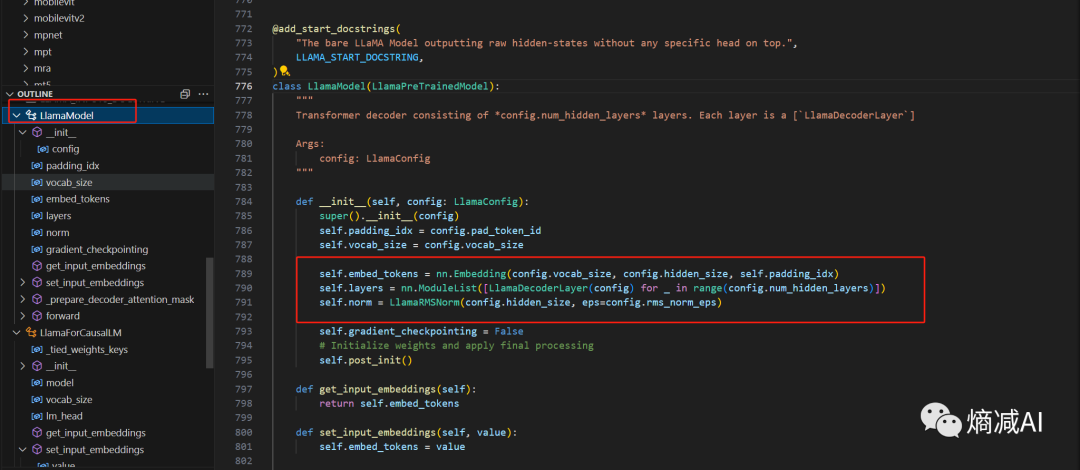Click the class icon beside LlamaModel
The image size is (1080, 470).
pos(31,116)
